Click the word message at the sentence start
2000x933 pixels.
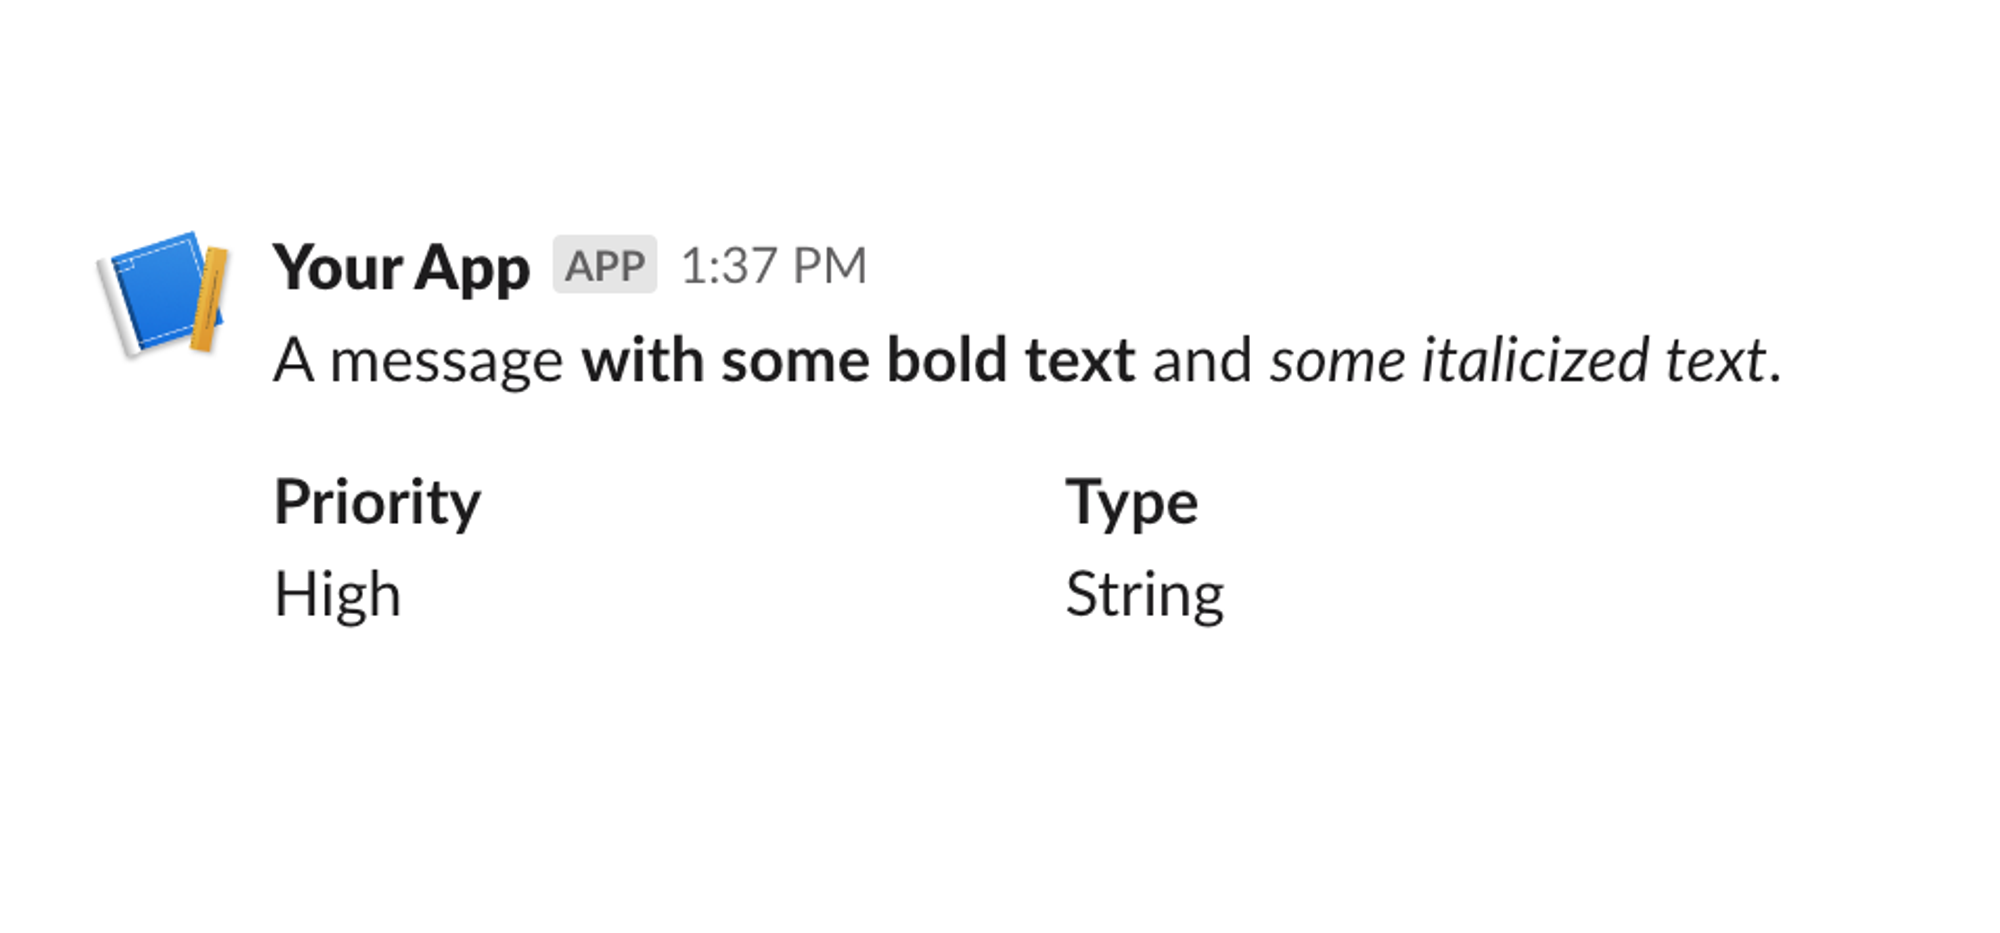450,358
